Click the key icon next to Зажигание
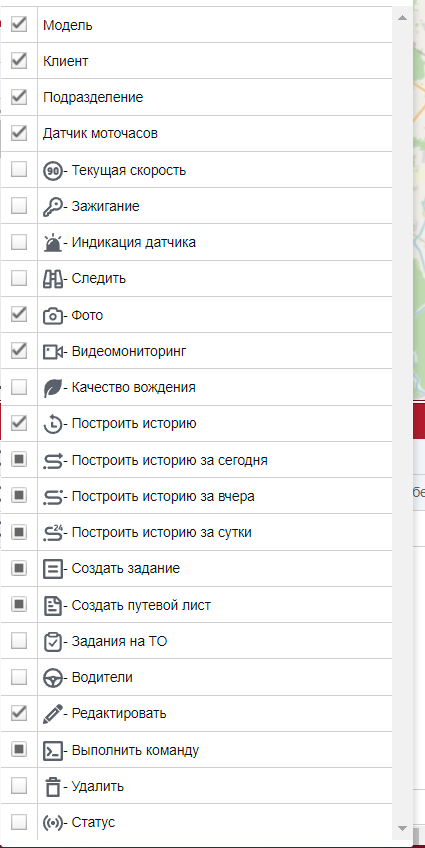Screen dimensions: 425x848 click(x=53, y=207)
